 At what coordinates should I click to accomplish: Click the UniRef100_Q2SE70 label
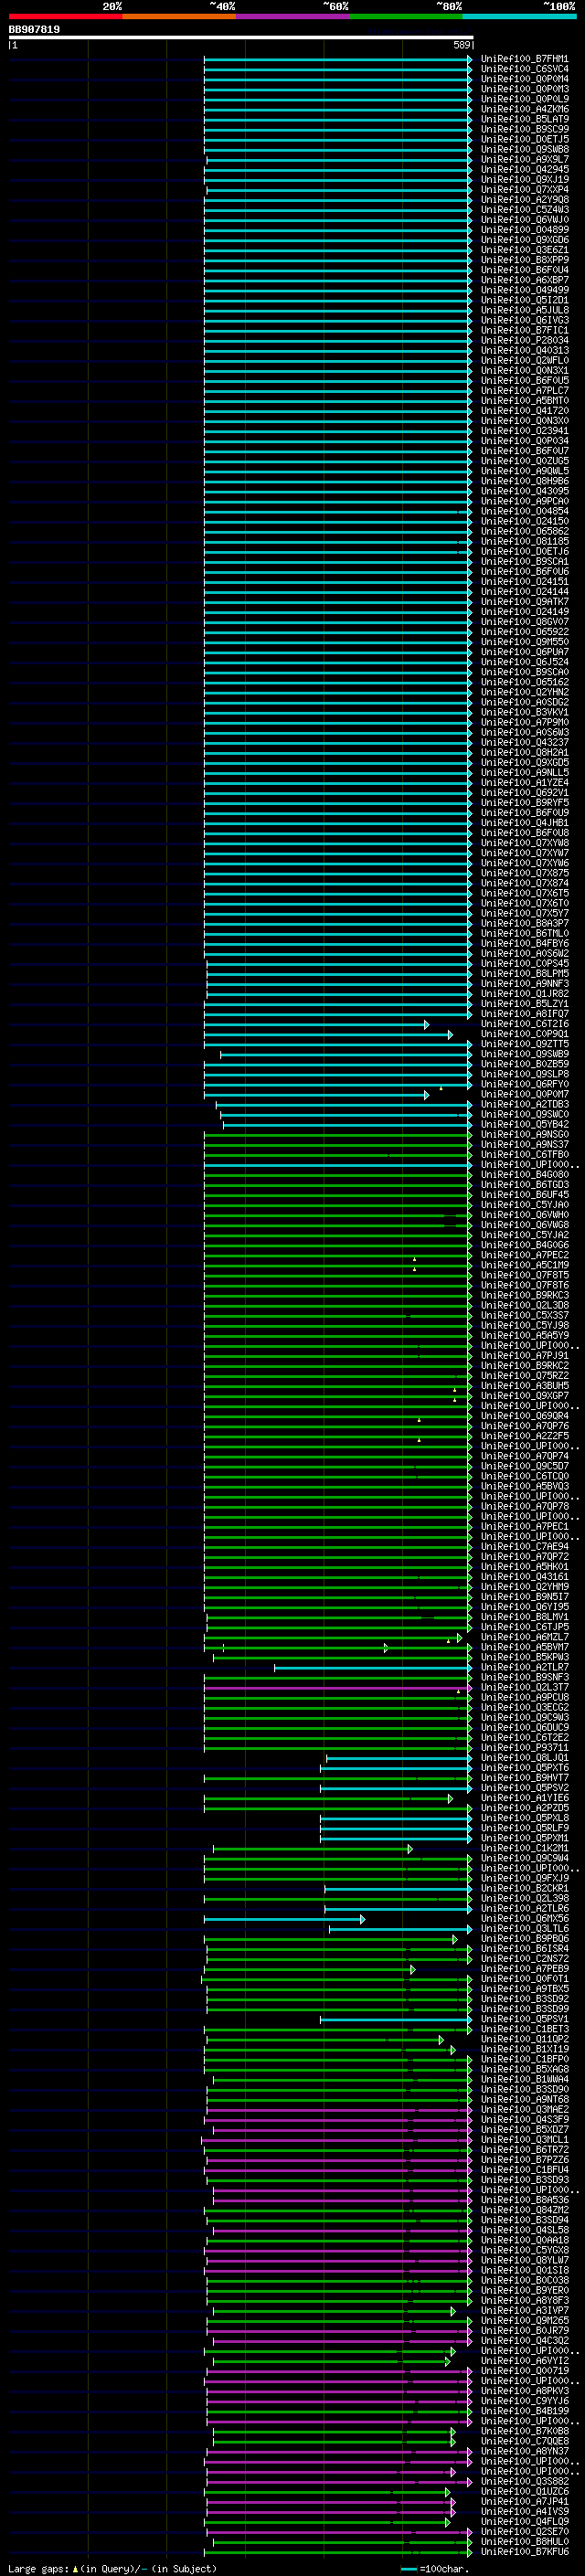click(524, 2532)
